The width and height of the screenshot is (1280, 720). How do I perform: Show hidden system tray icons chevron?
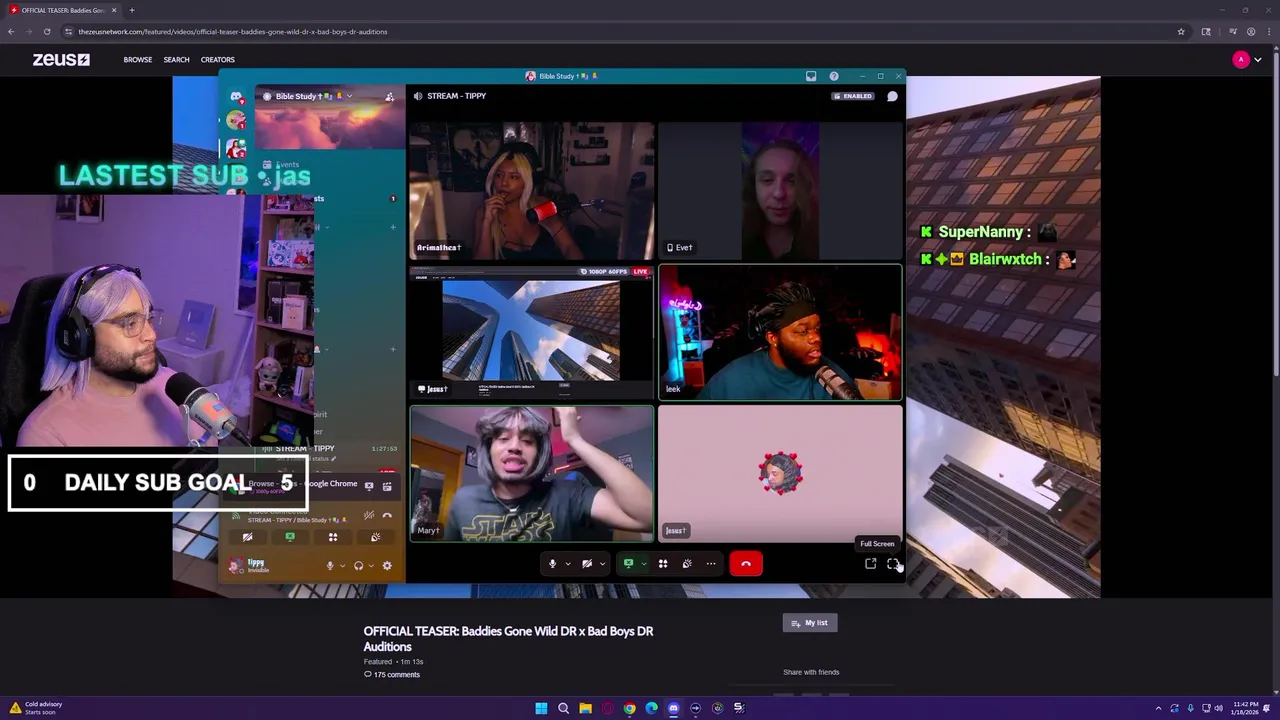coord(1158,708)
